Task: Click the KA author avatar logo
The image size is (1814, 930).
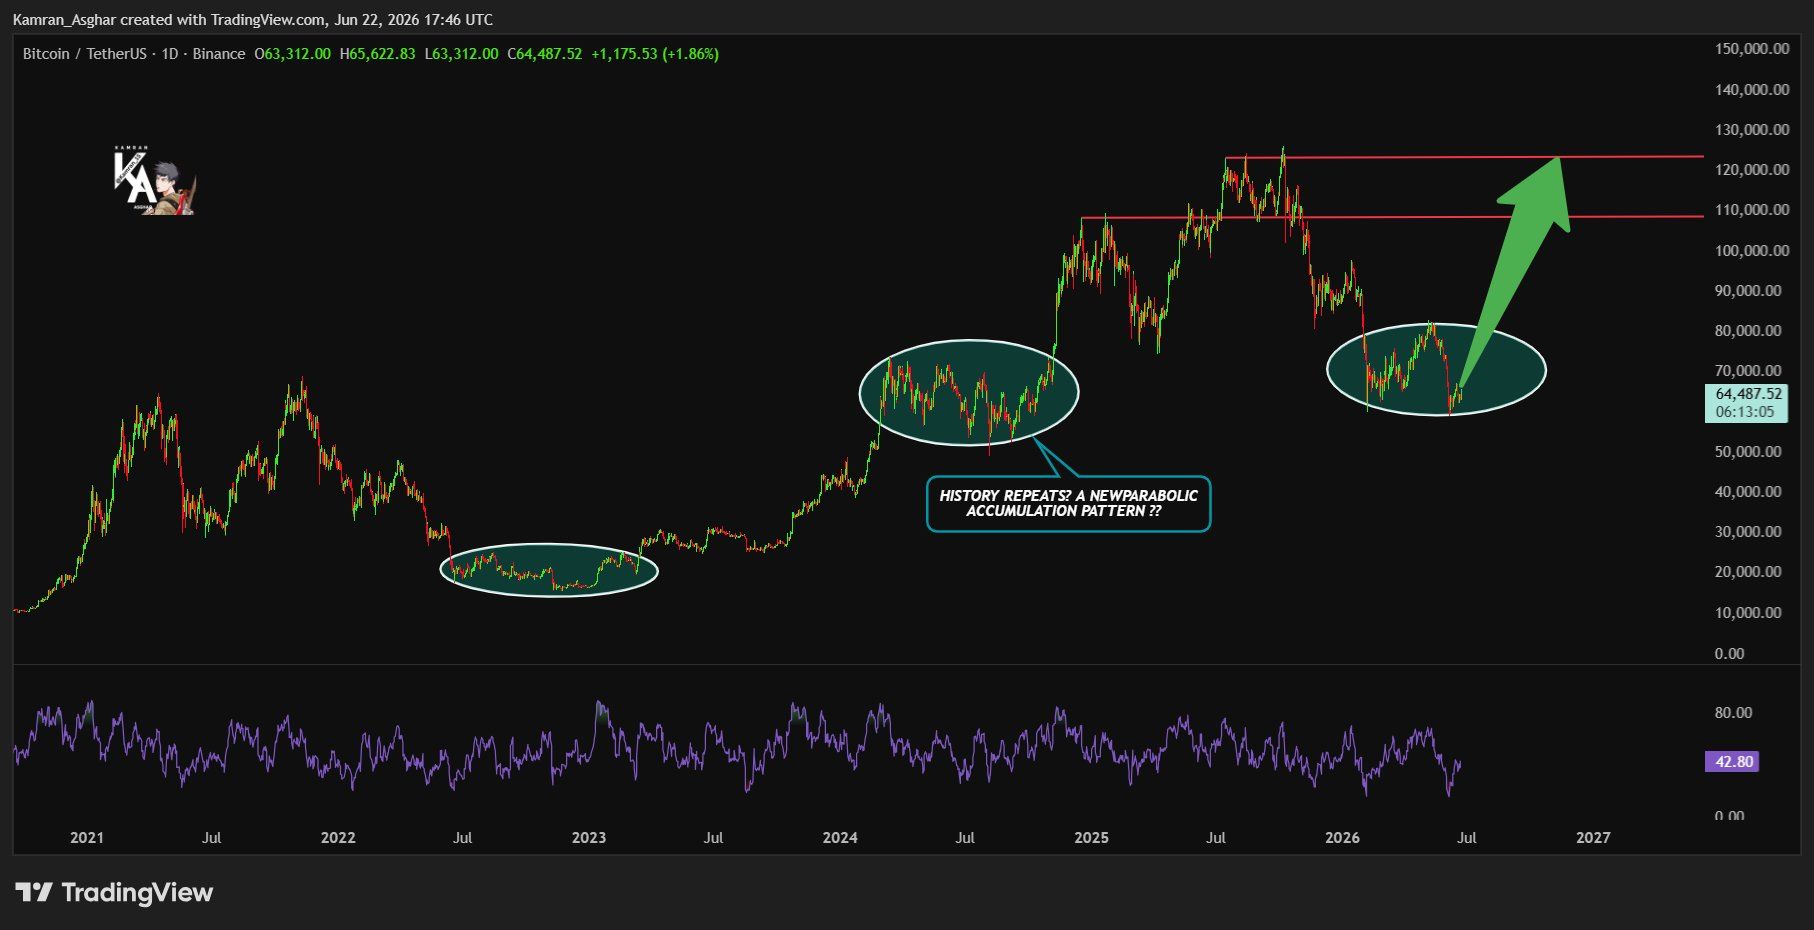Action: (x=153, y=181)
